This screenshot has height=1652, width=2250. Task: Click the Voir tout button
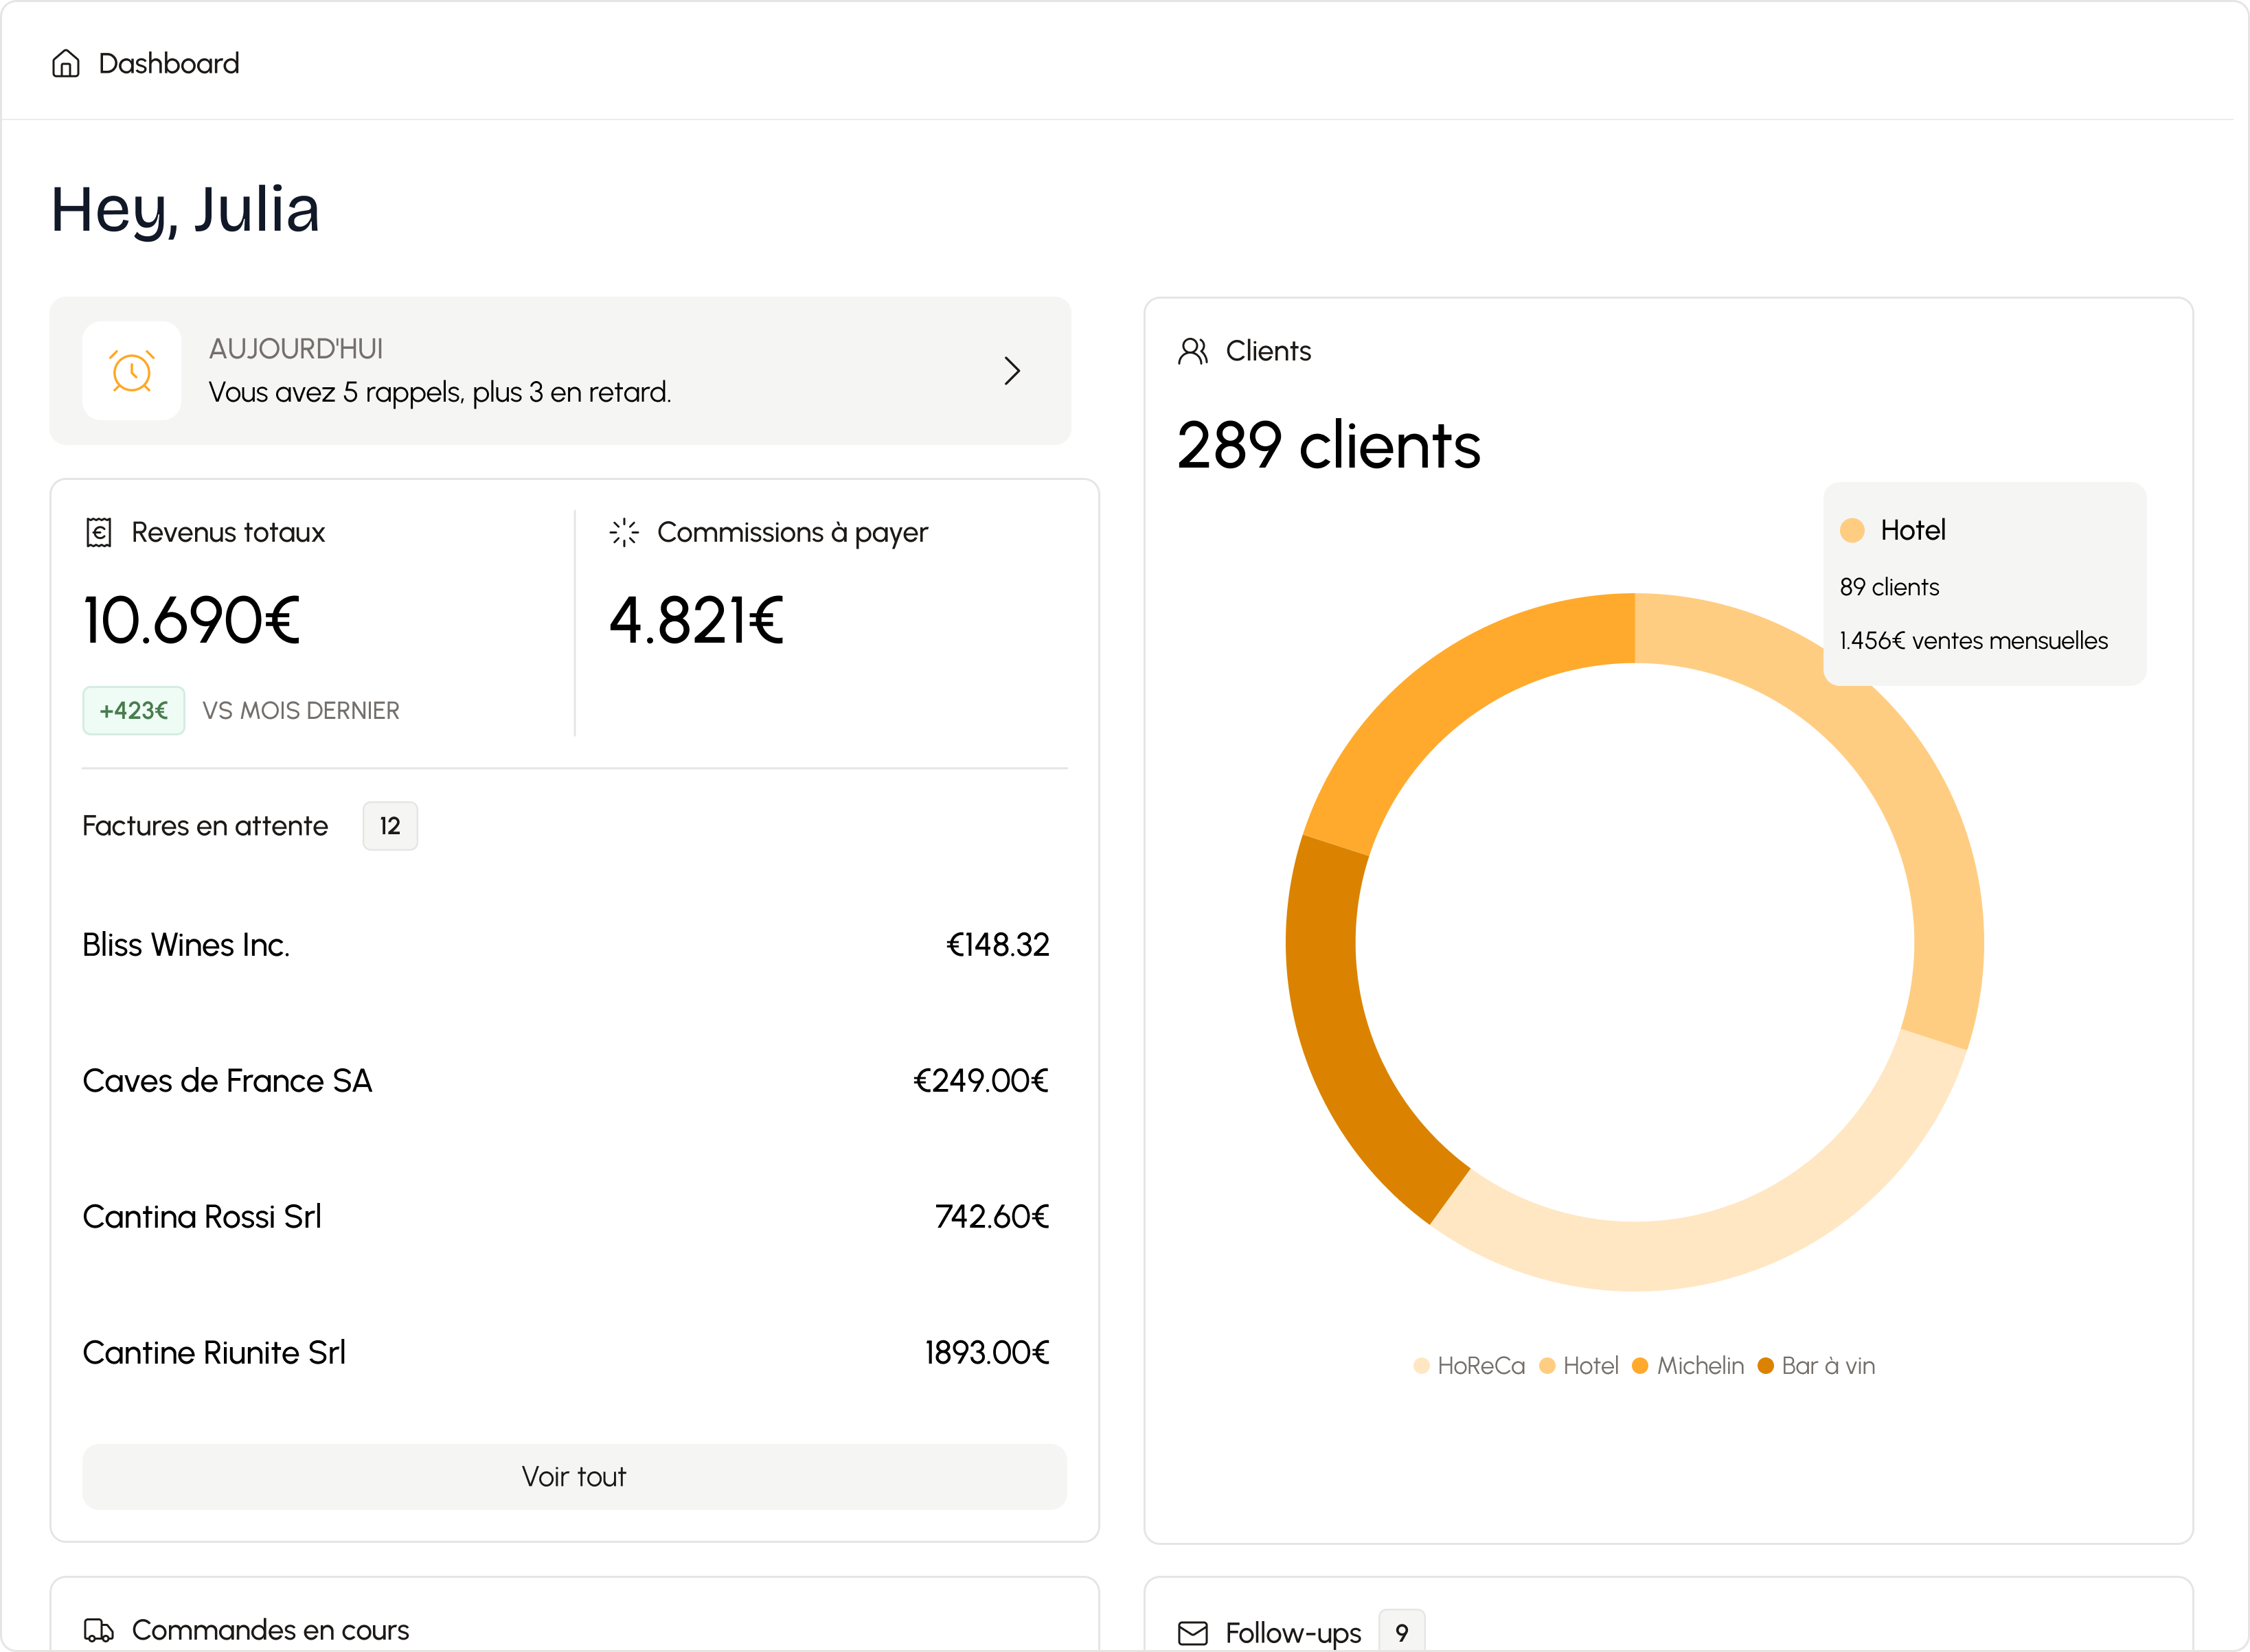point(574,1476)
